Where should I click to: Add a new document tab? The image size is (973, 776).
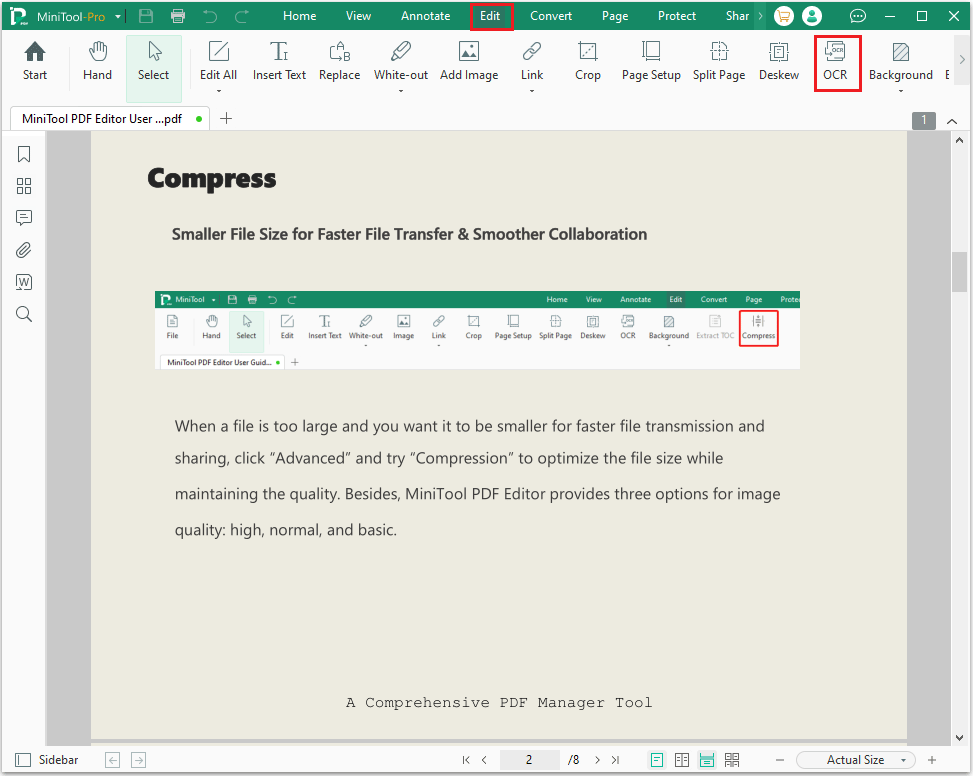[x=226, y=118]
